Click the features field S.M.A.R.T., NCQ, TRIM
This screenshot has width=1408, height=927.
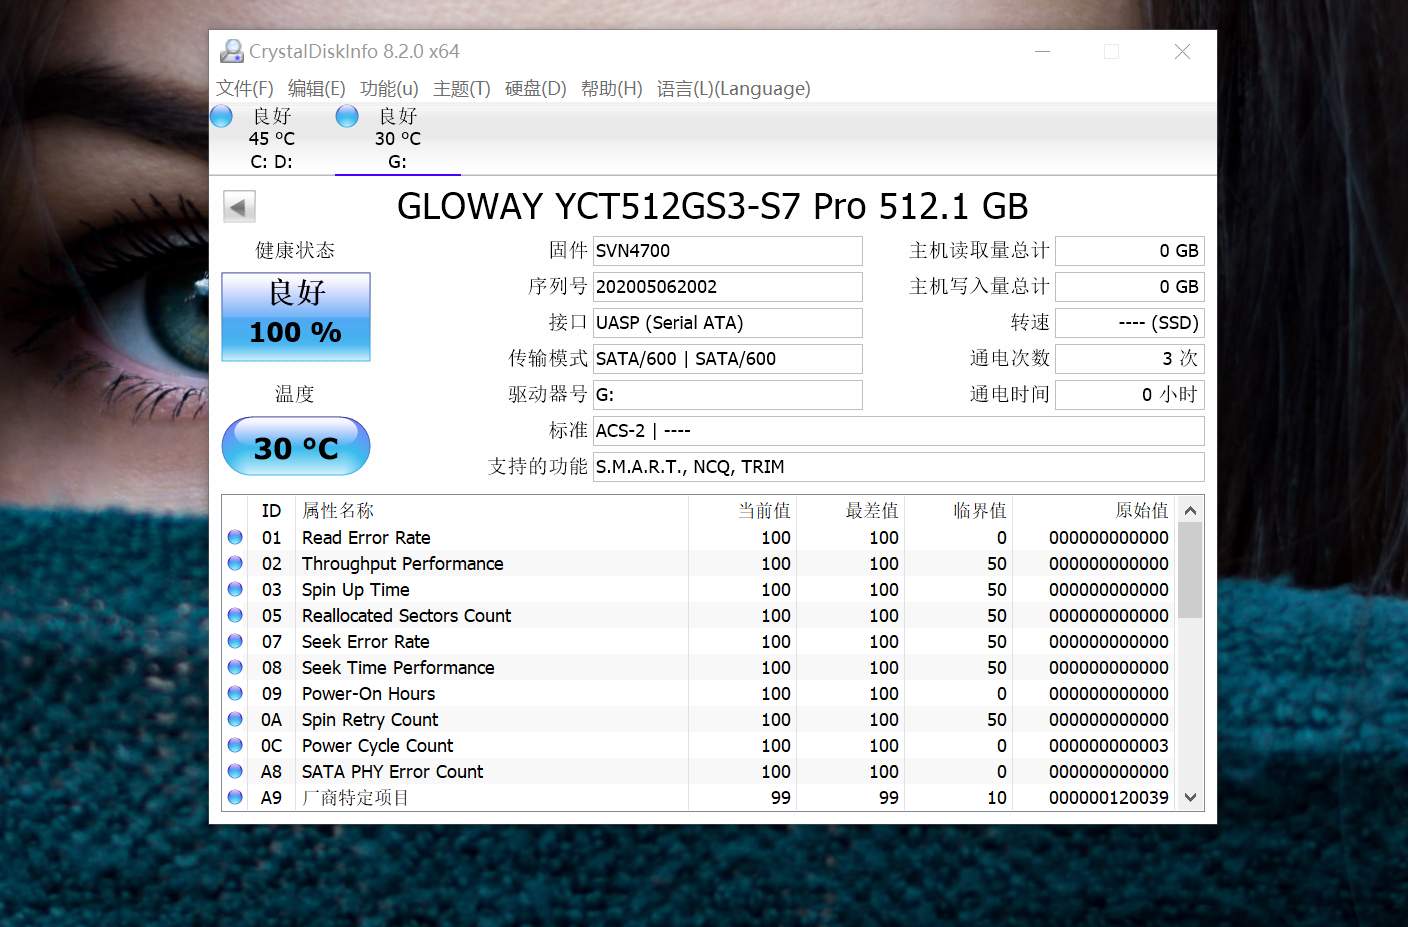point(899,467)
